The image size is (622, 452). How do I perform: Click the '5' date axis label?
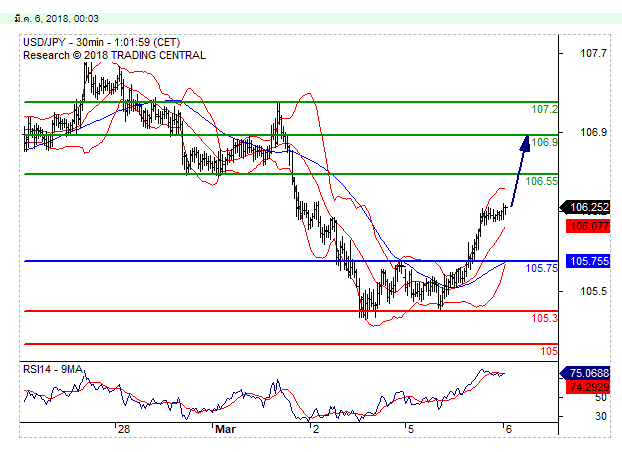[411, 429]
